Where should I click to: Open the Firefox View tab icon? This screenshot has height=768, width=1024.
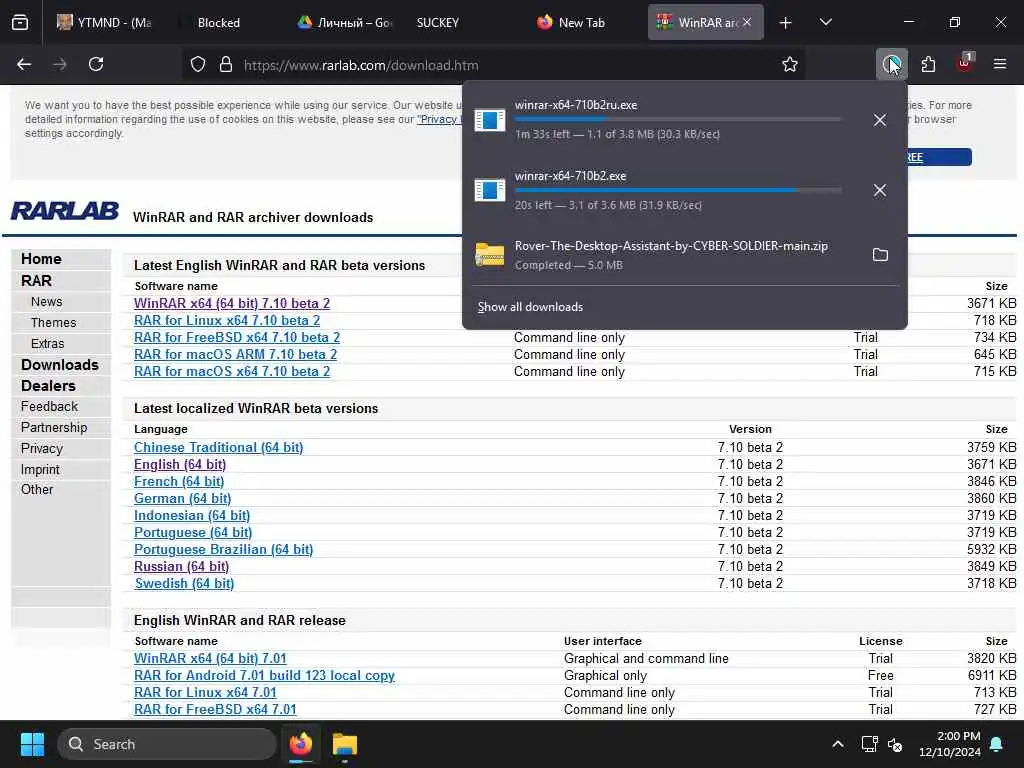point(20,23)
